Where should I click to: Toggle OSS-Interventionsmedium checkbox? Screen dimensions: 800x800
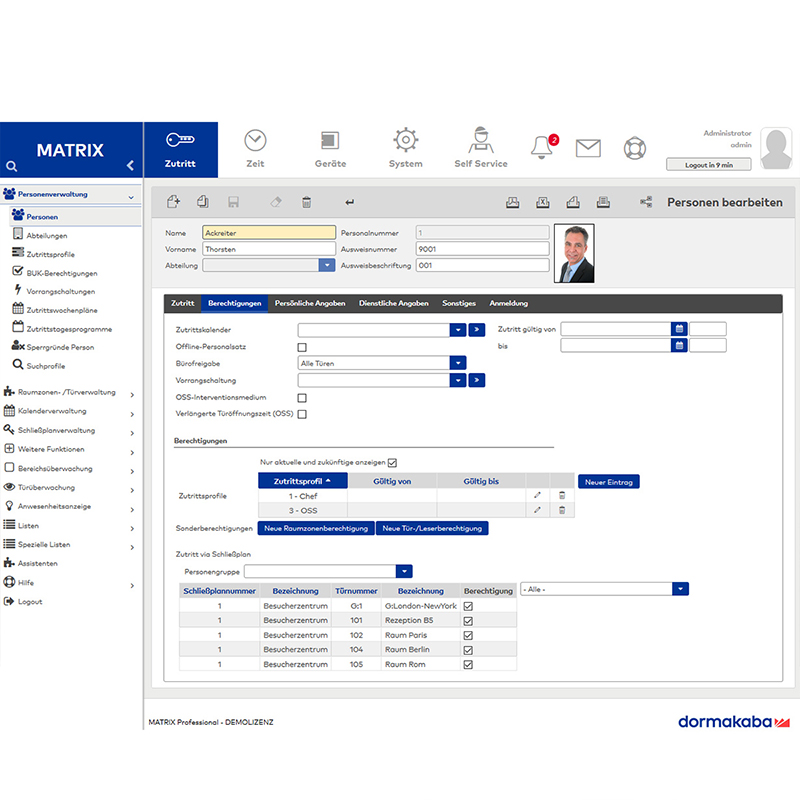(302, 398)
